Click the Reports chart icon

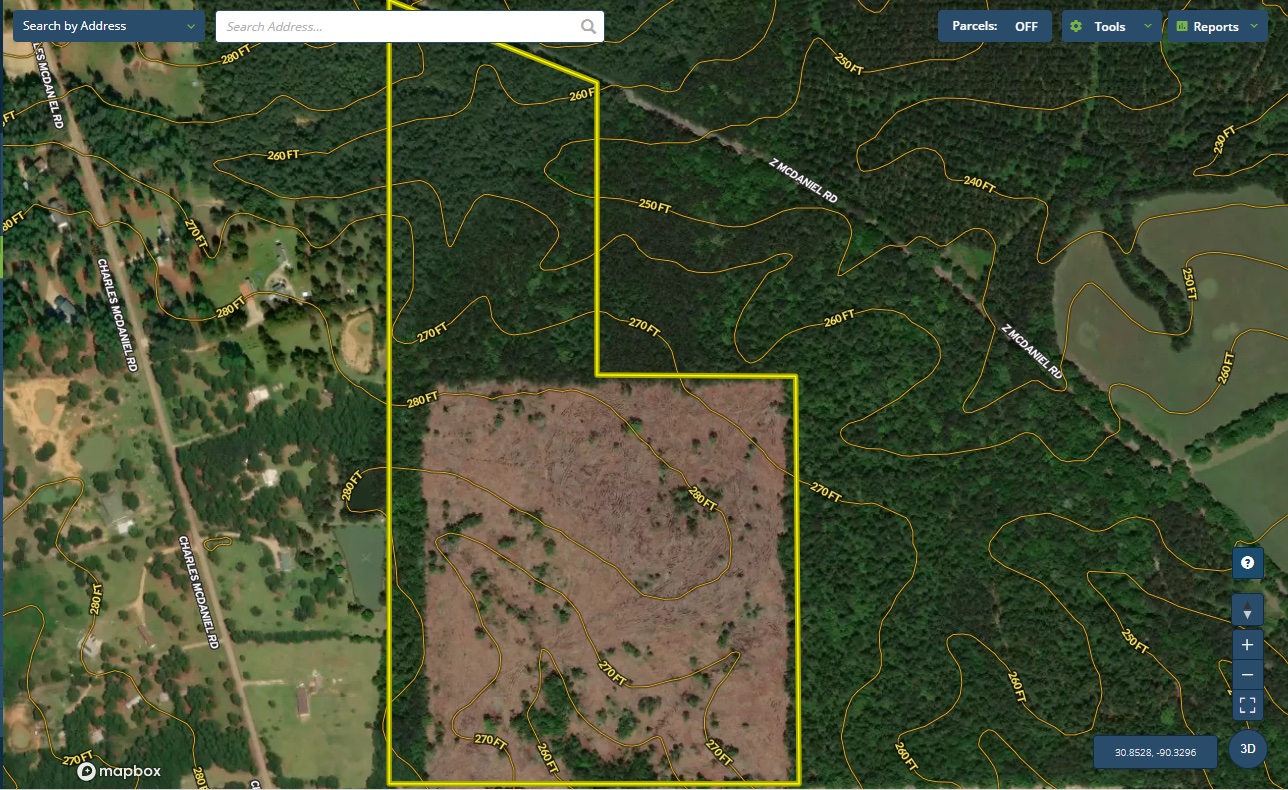tap(1182, 27)
